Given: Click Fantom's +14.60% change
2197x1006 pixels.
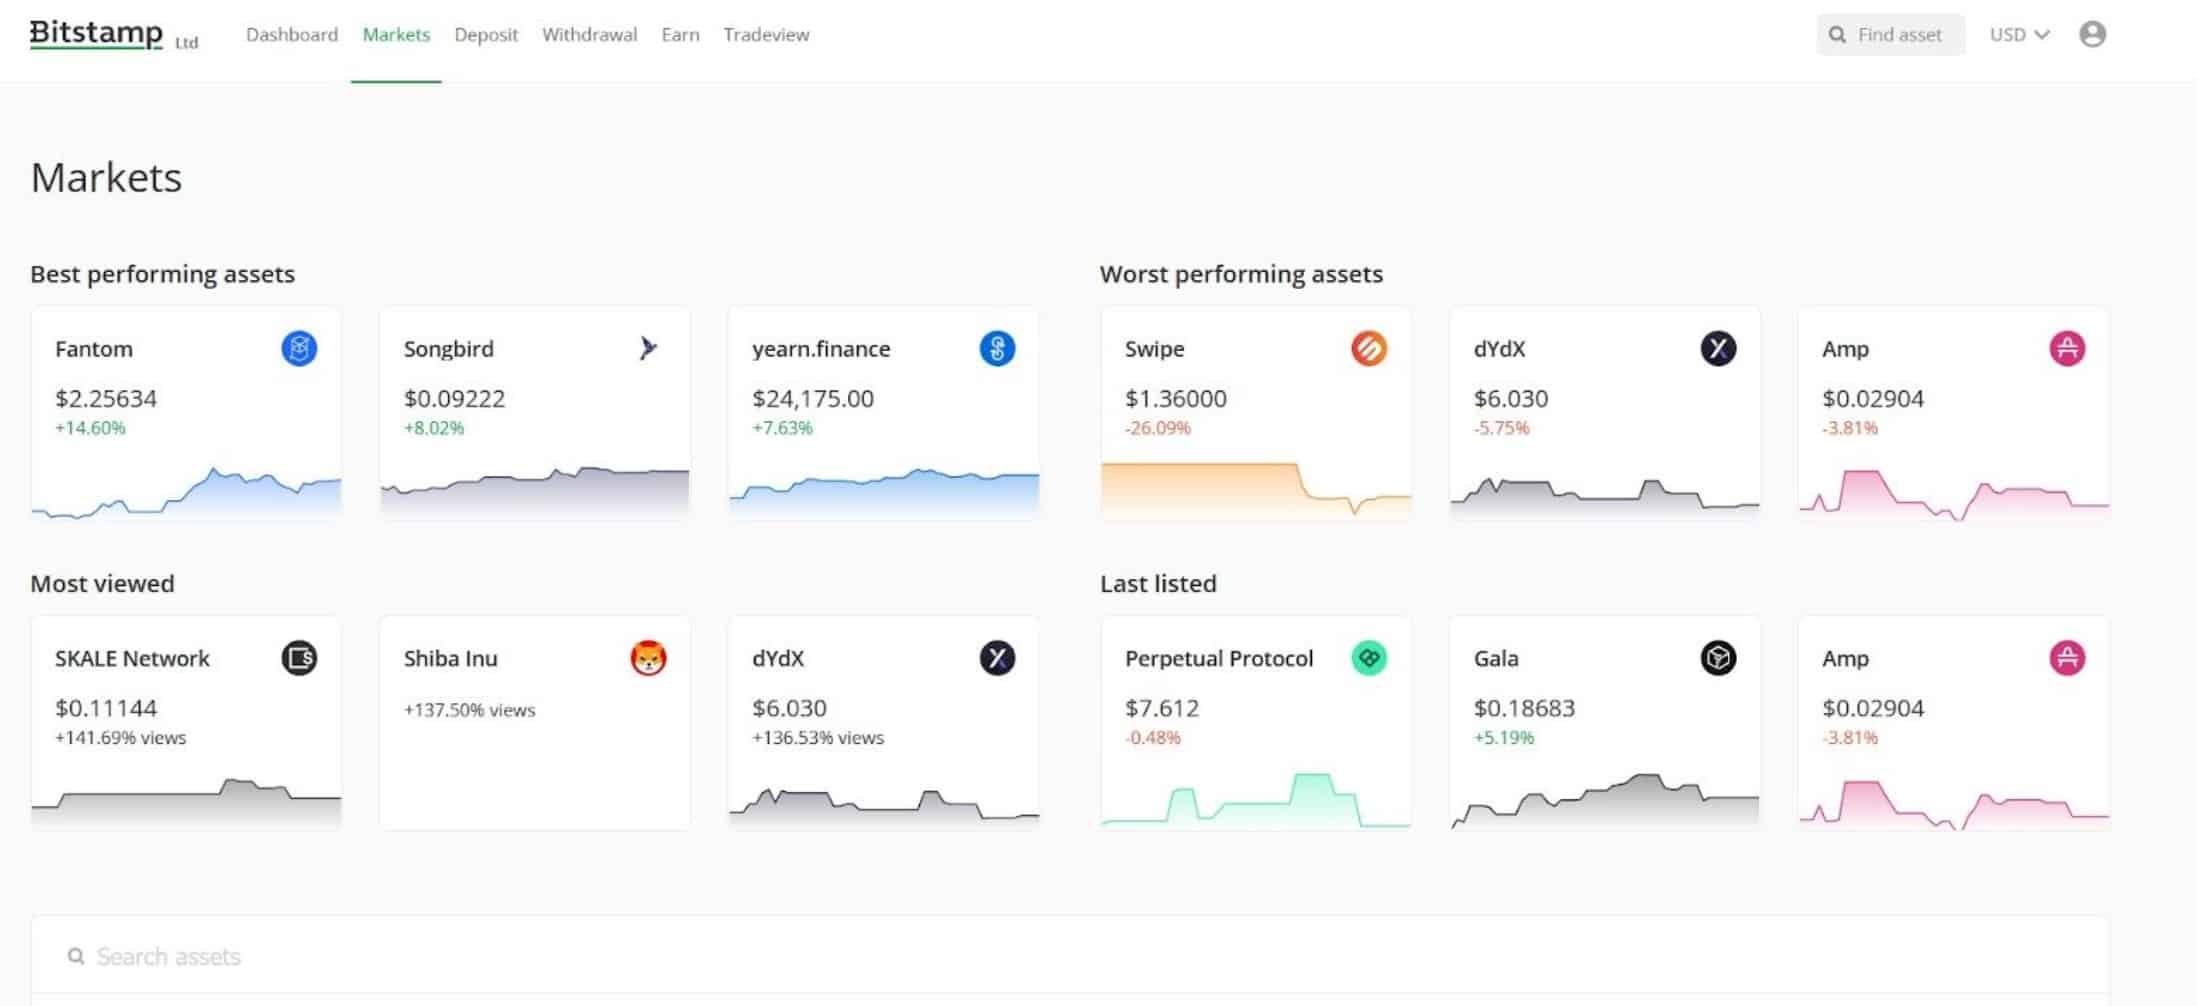Looking at the screenshot, I should [x=90, y=428].
